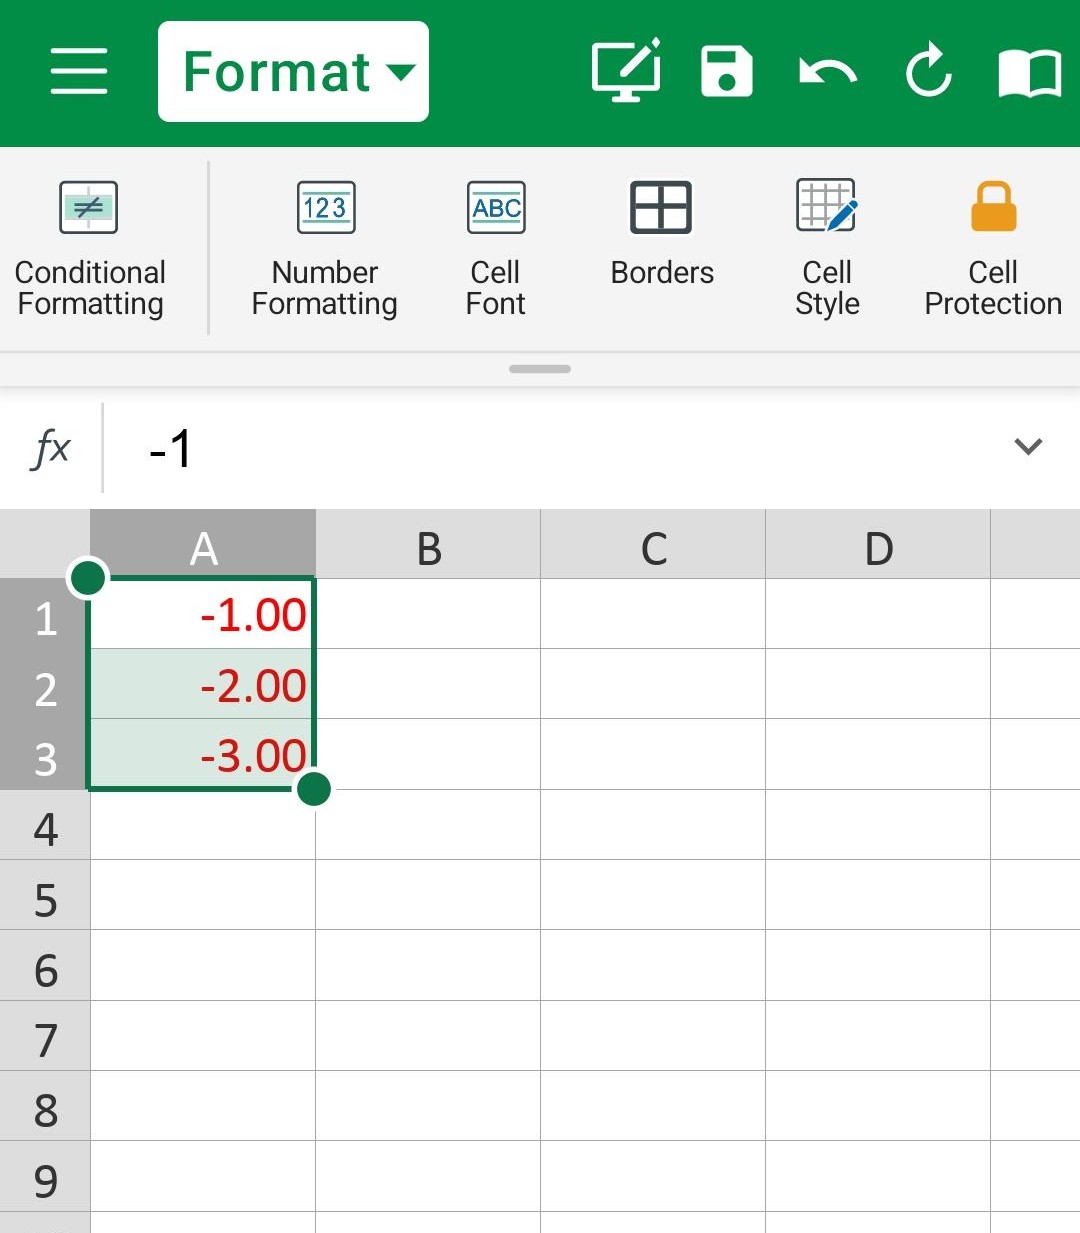
Task: Select the cell containing -2.00
Action: click(203, 684)
